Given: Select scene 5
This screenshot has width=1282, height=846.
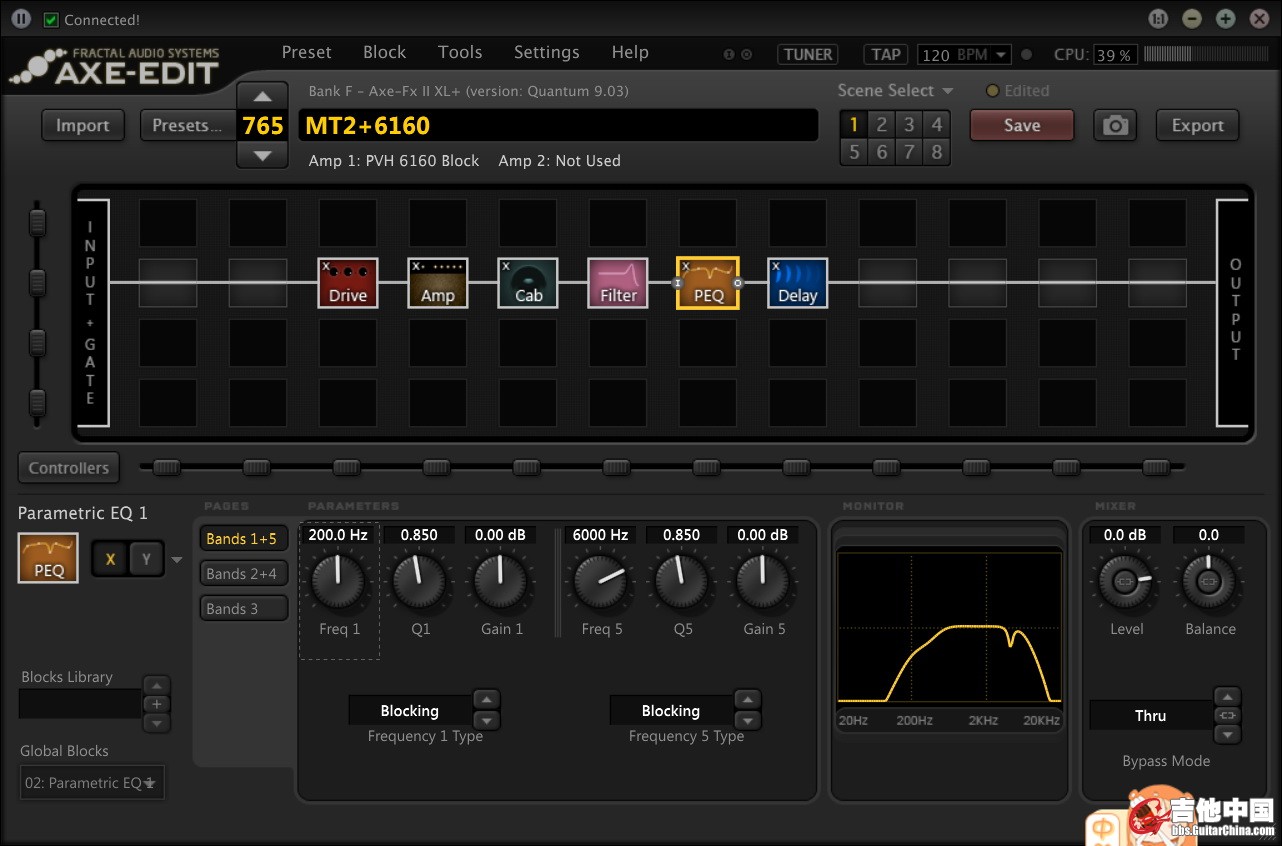Looking at the screenshot, I should pos(854,152).
